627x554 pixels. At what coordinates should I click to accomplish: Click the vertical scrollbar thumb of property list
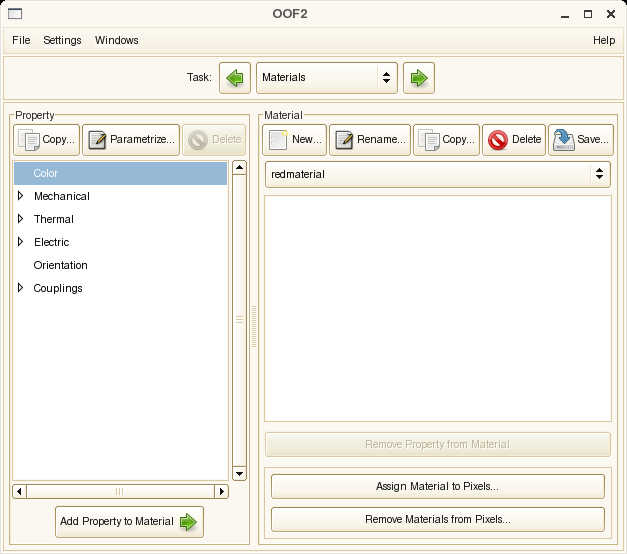tap(239, 320)
